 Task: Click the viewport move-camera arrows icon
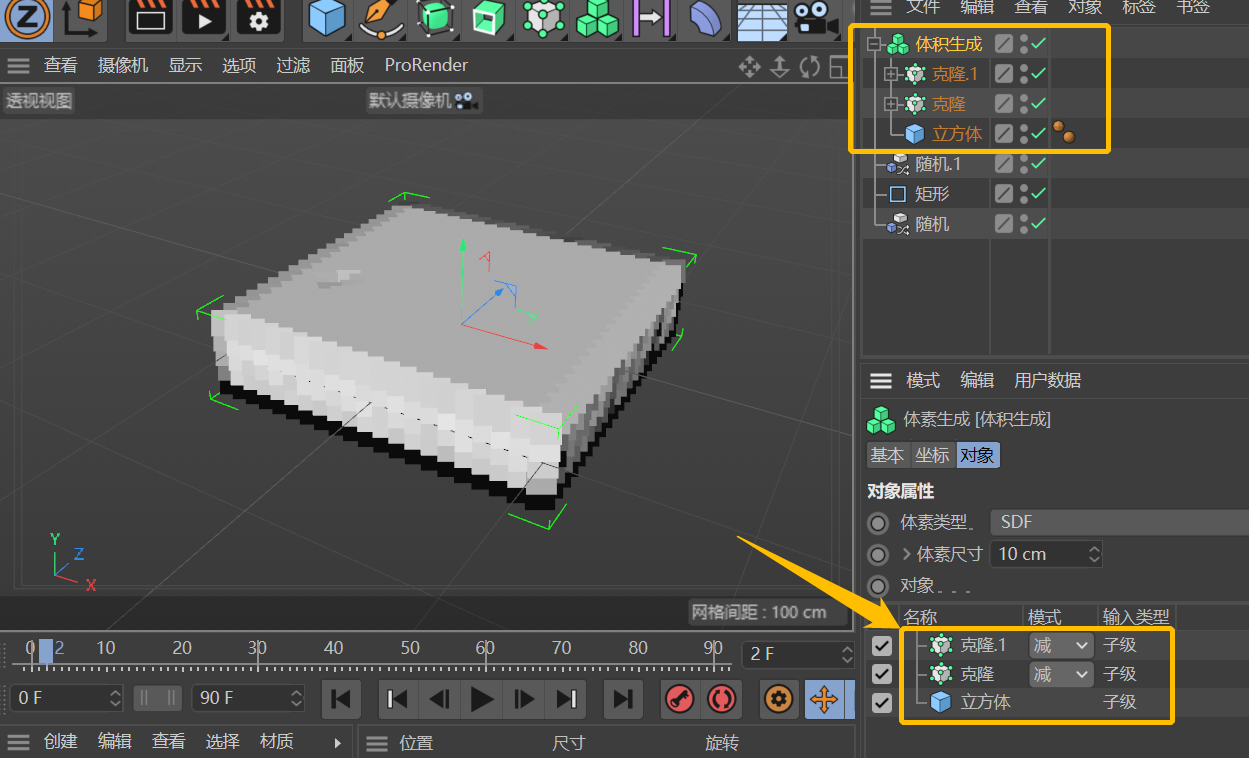pyautogui.click(x=749, y=67)
